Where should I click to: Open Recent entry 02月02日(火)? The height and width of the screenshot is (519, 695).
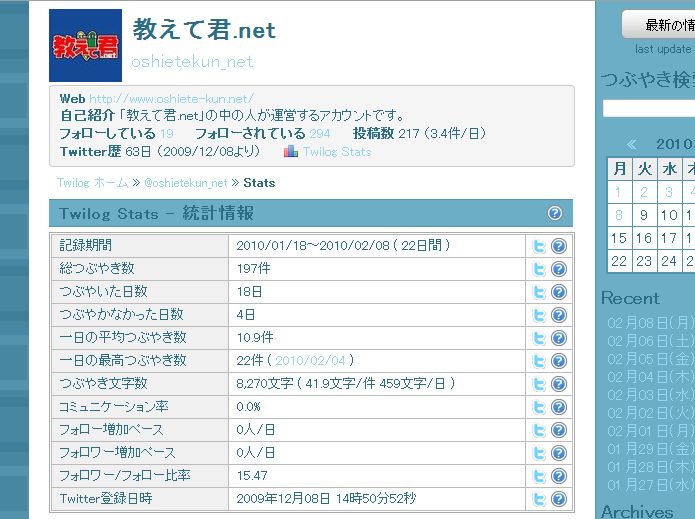650,413
